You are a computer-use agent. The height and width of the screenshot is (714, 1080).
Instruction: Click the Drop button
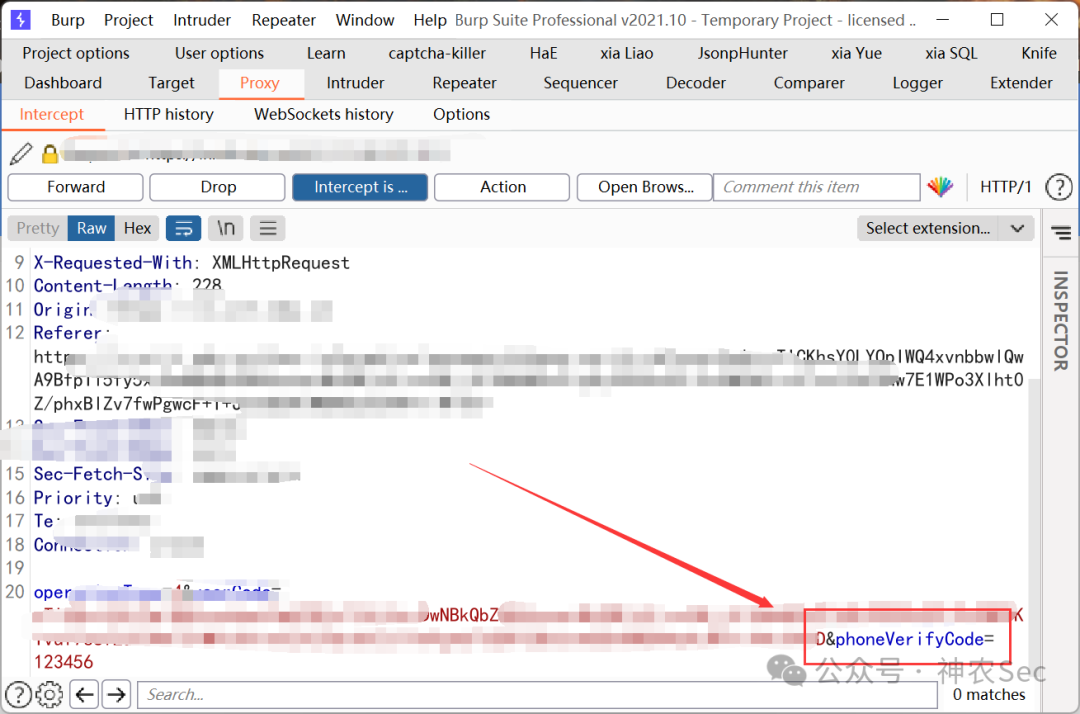pyautogui.click(x=218, y=187)
